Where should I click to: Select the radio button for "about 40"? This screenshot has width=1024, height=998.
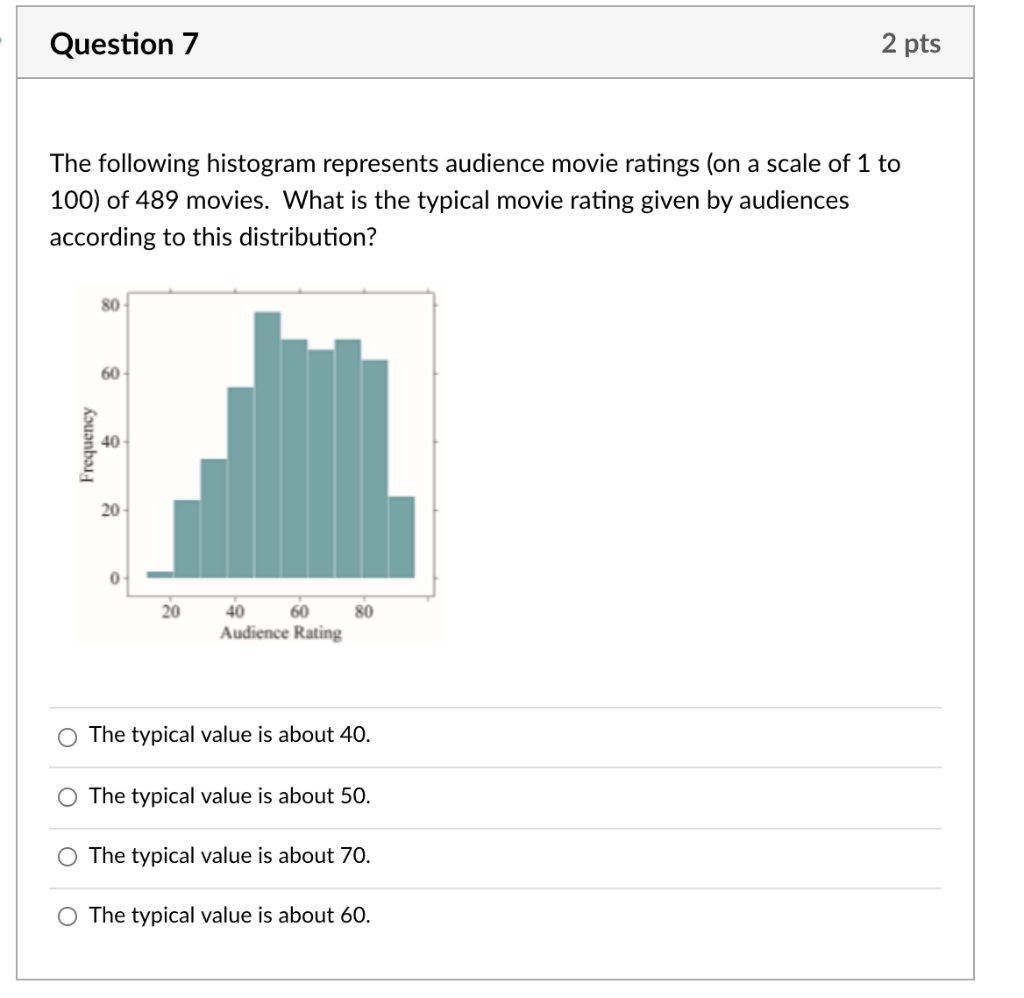tap(66, 736)
